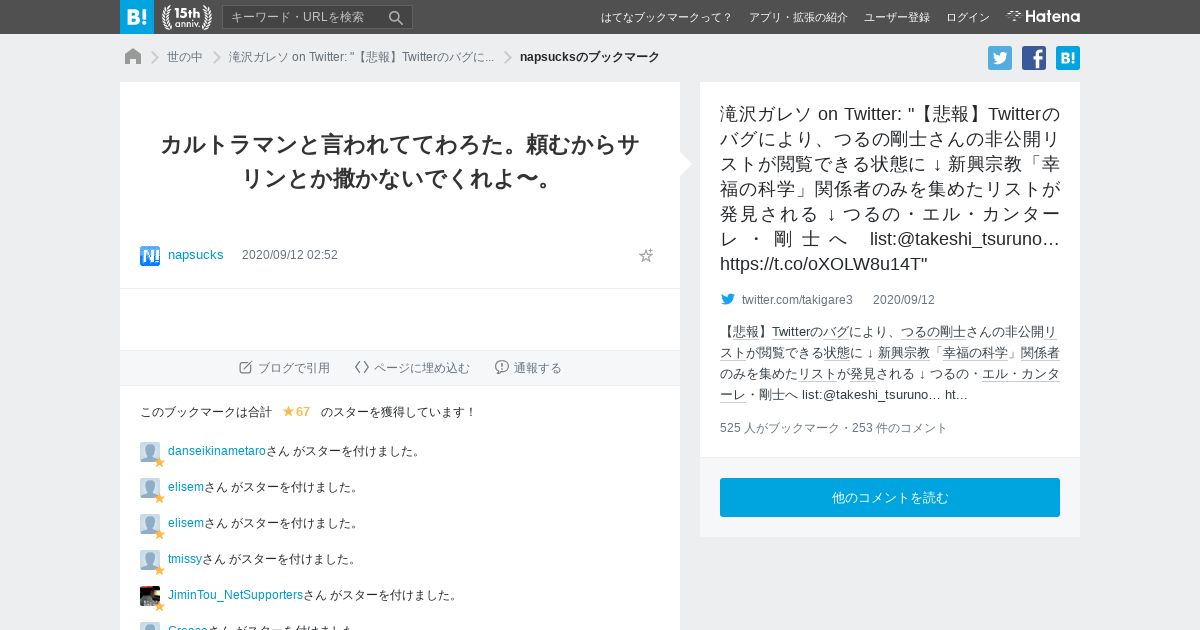Open the Hatena logo link
The image size is (1200, 630).
pos(1043,17)
